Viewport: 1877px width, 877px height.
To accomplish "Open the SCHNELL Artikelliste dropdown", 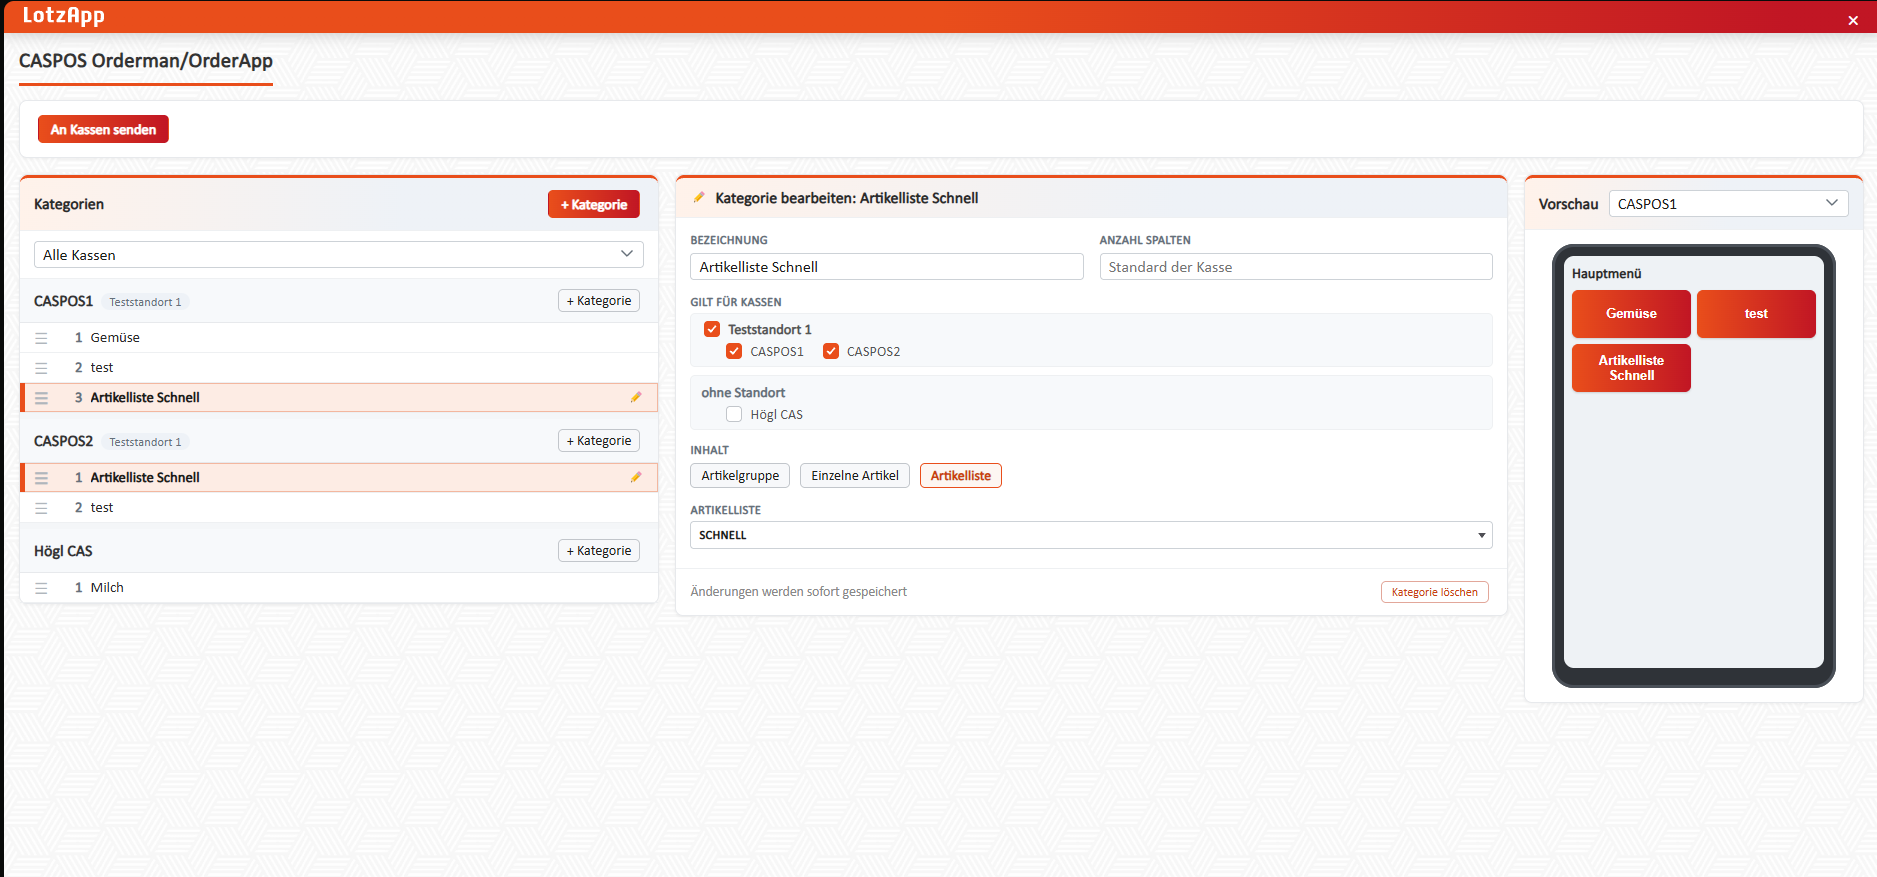I will pos(1091,535).
